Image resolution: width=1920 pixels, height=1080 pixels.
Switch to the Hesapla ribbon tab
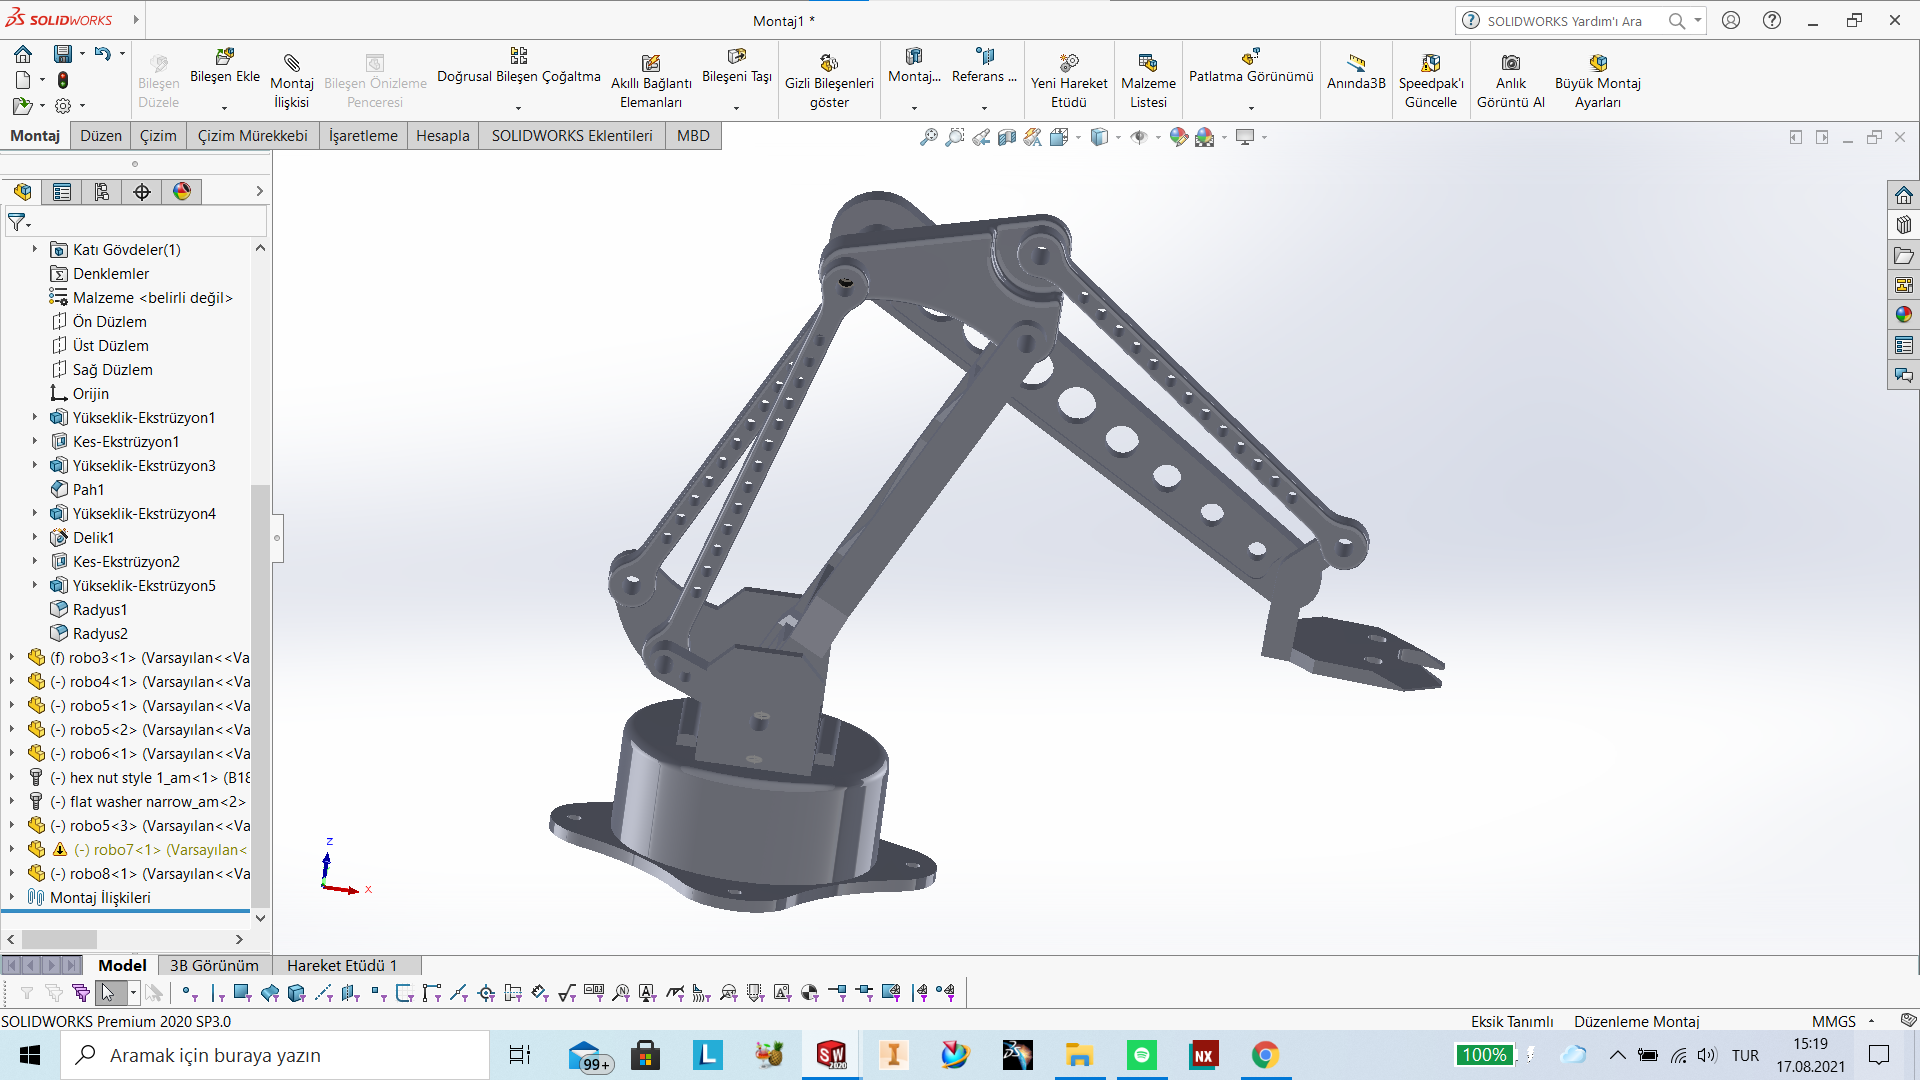[442, 136]
